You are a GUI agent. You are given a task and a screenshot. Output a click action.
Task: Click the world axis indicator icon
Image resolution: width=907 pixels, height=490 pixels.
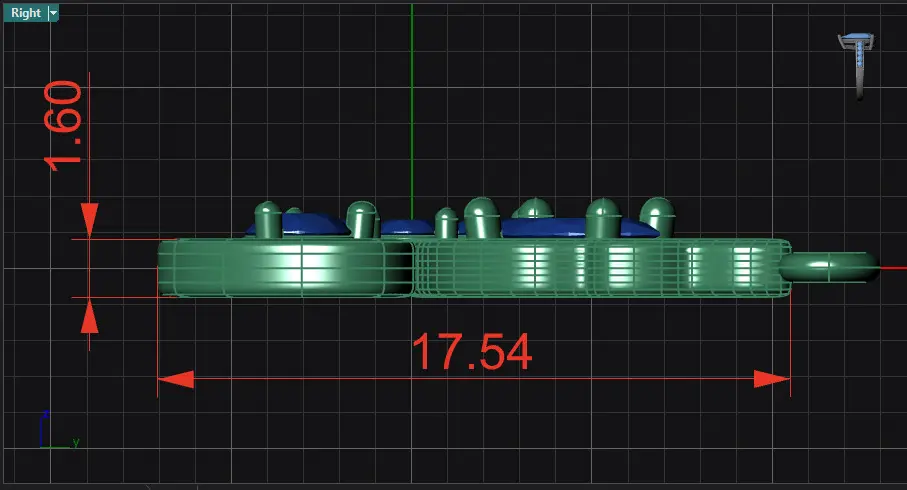click(58, 430)
